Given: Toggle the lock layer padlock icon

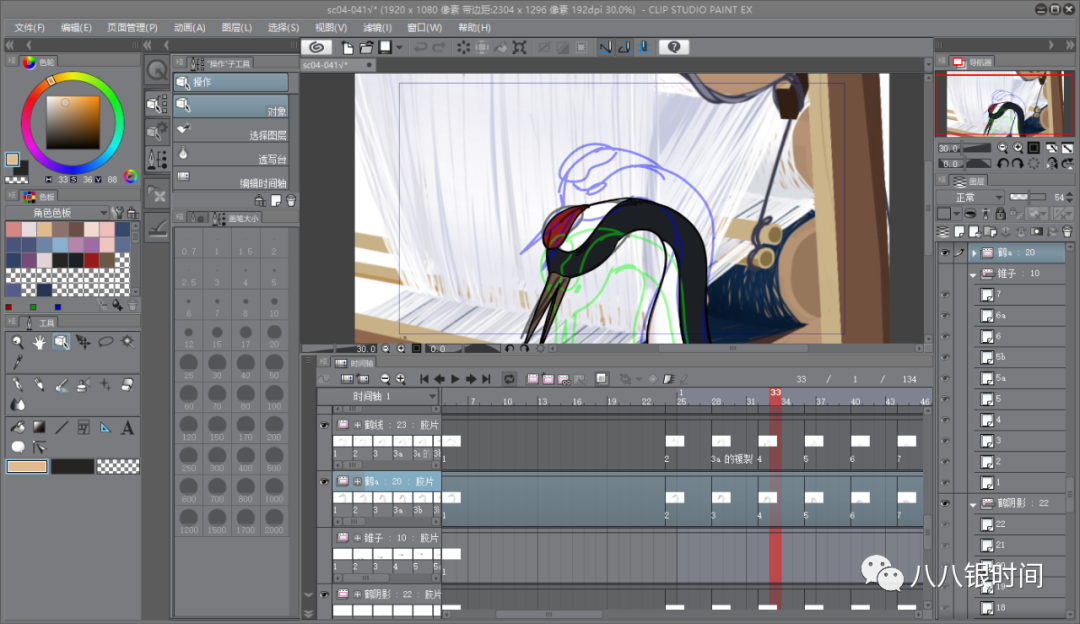Looking at the screenshot, I should pos(1000,214).
